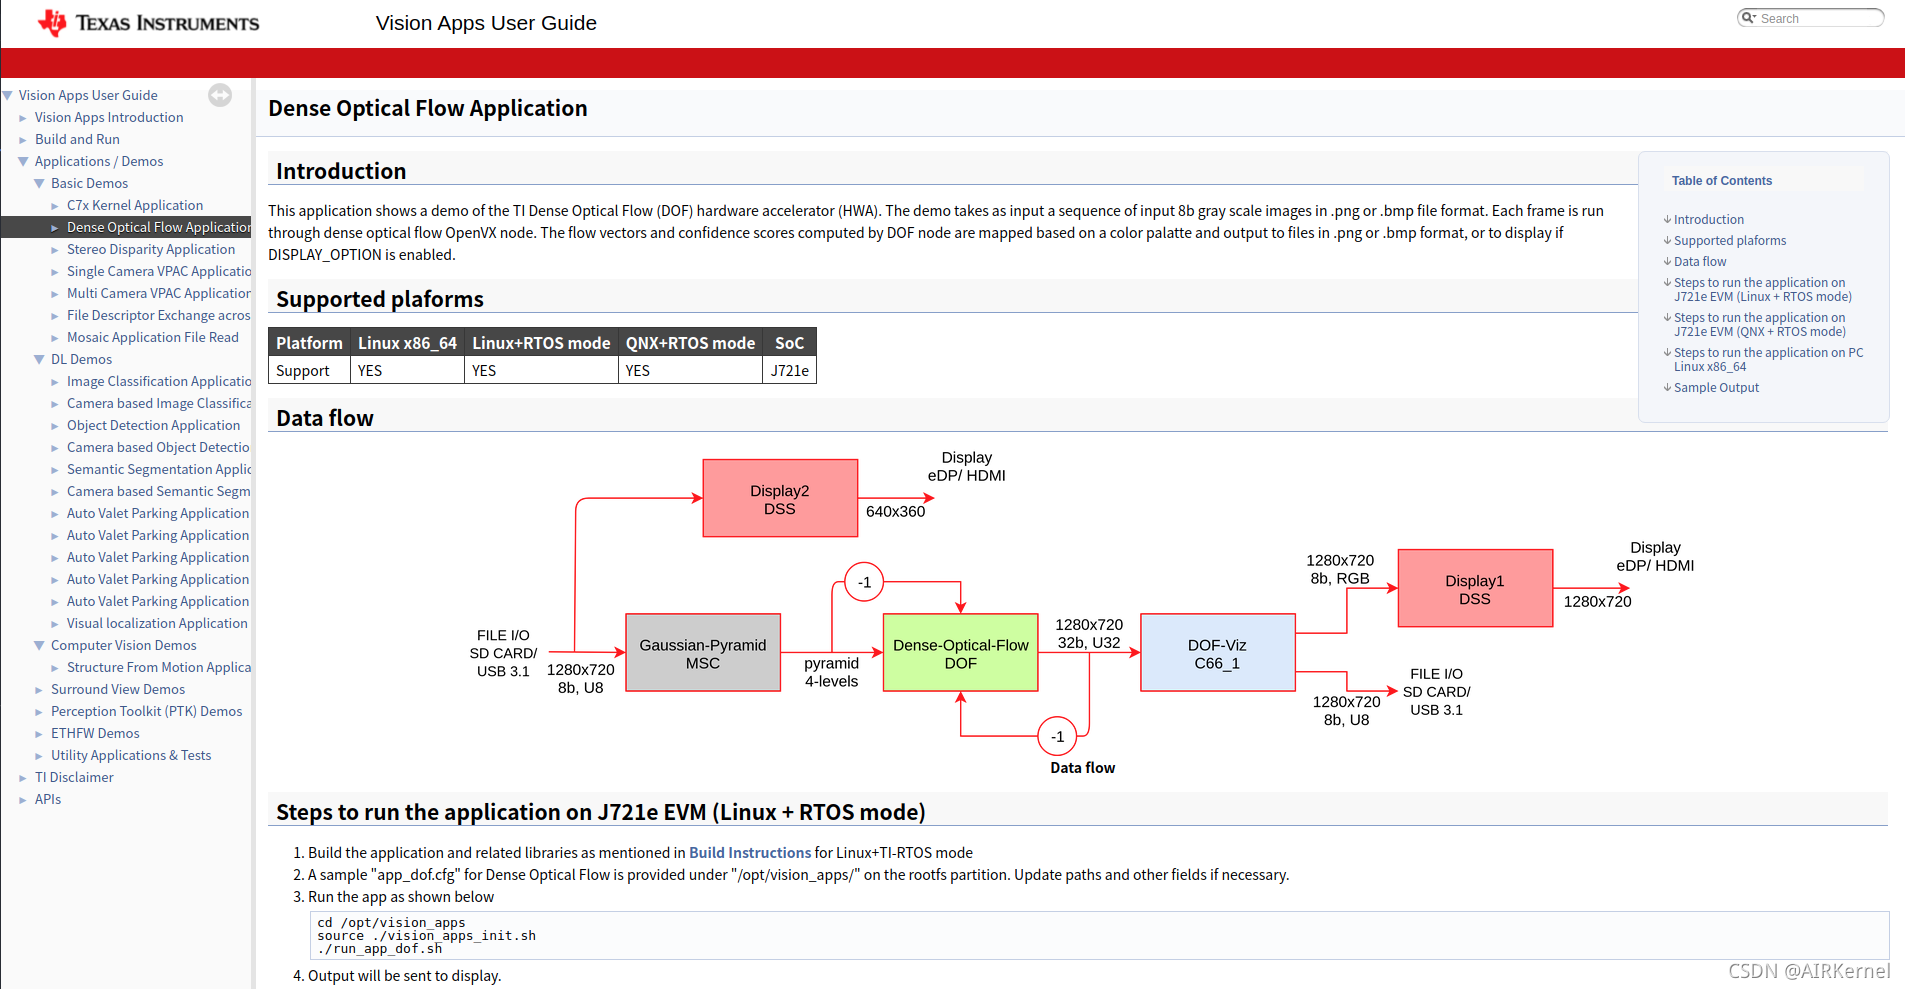Expand the Surround View Demos node arrow
Screen dimensions: 1905x989
point(39,690)
